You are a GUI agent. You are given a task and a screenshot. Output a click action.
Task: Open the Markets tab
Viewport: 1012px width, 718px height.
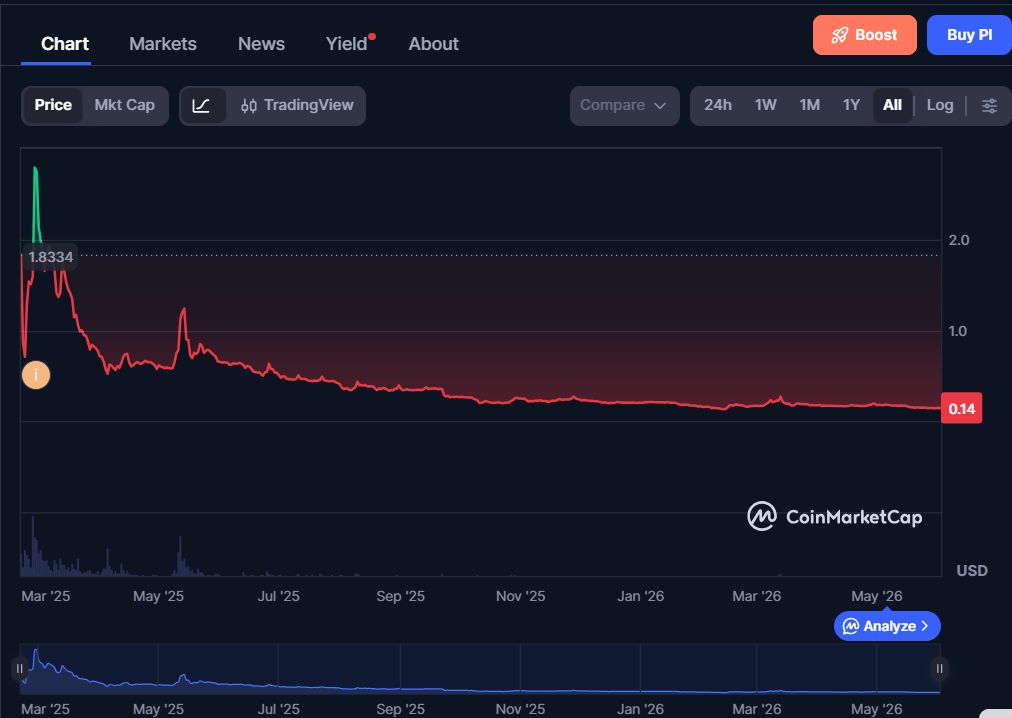coord(163,44)
